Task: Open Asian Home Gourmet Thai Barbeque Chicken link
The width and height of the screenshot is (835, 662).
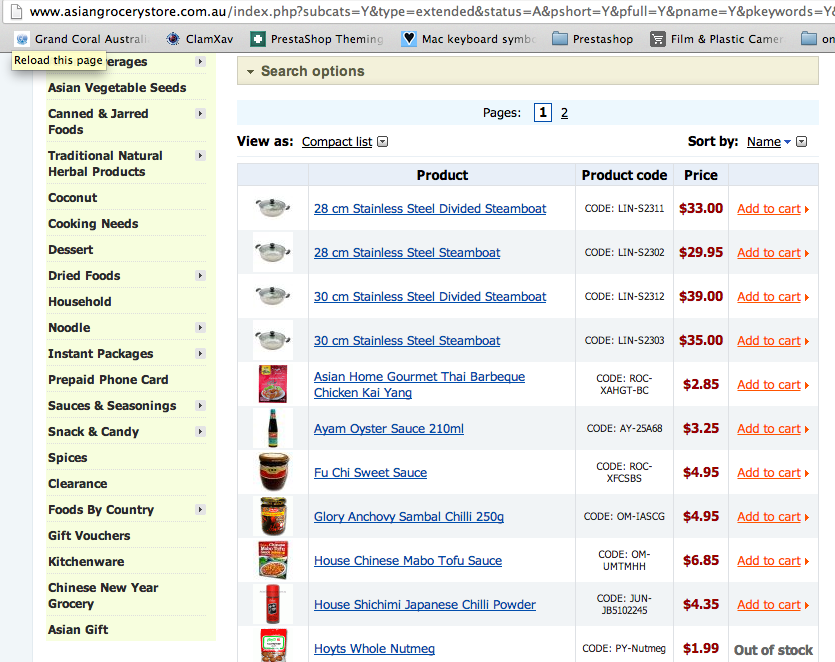Action: point(419,385)
